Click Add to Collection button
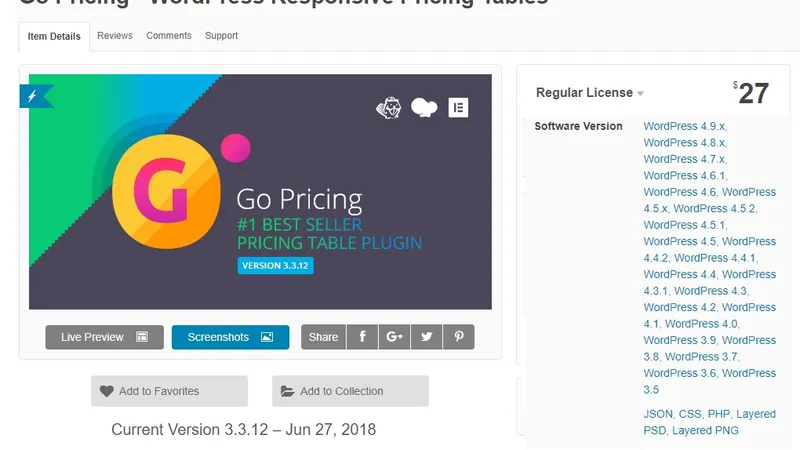 pyautogui.click(x=351, y=391)
